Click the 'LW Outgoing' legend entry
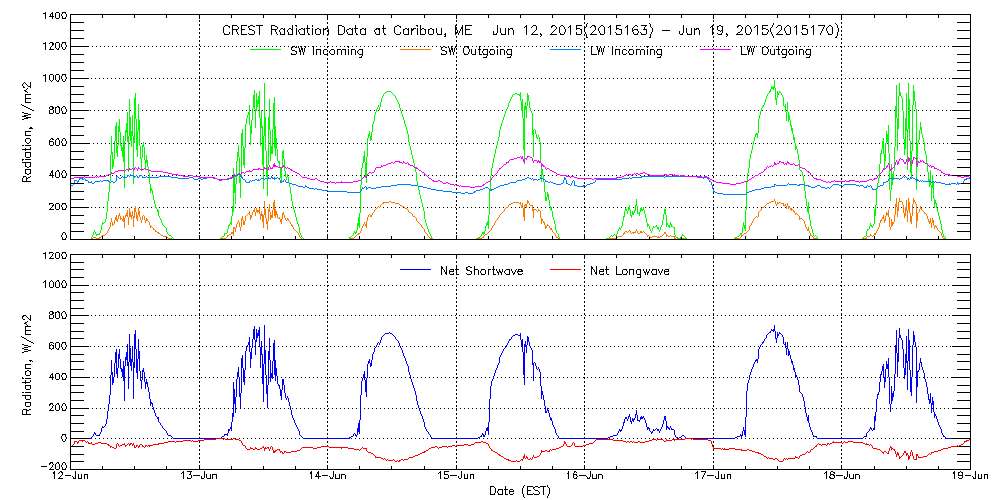This screenshot has height=500, width=1000. 775,51
